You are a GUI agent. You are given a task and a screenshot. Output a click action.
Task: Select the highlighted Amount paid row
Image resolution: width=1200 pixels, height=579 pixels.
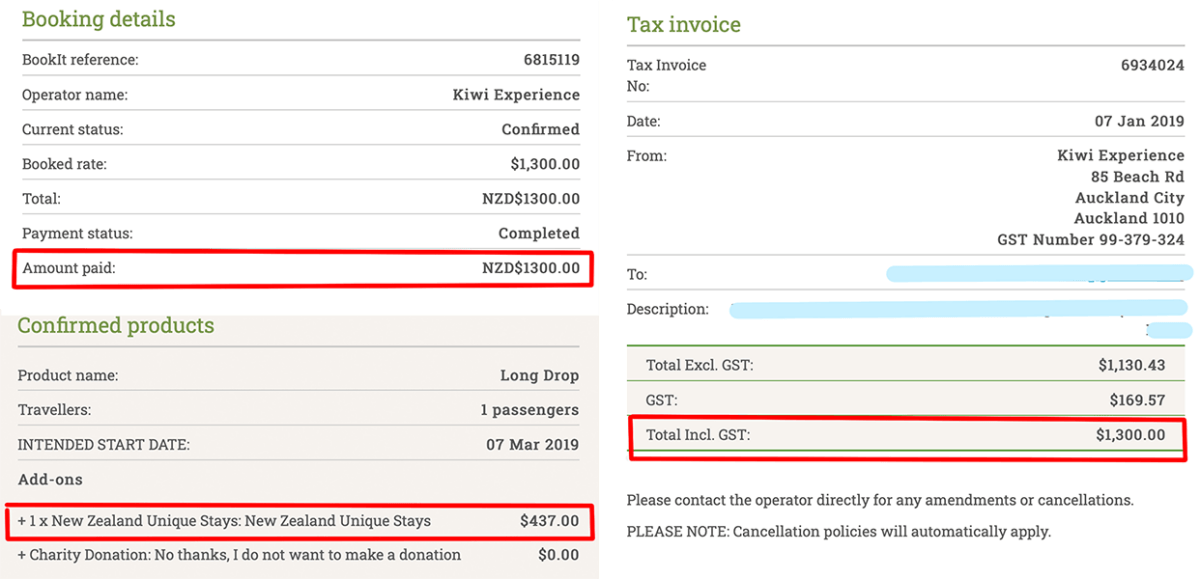pos(300,268)
